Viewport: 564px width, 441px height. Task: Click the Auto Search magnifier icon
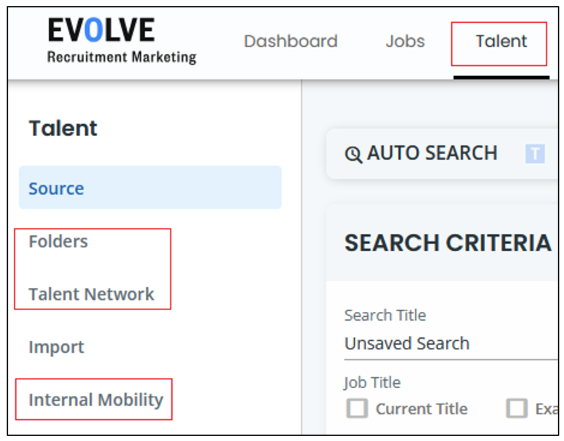pos(353,155)
